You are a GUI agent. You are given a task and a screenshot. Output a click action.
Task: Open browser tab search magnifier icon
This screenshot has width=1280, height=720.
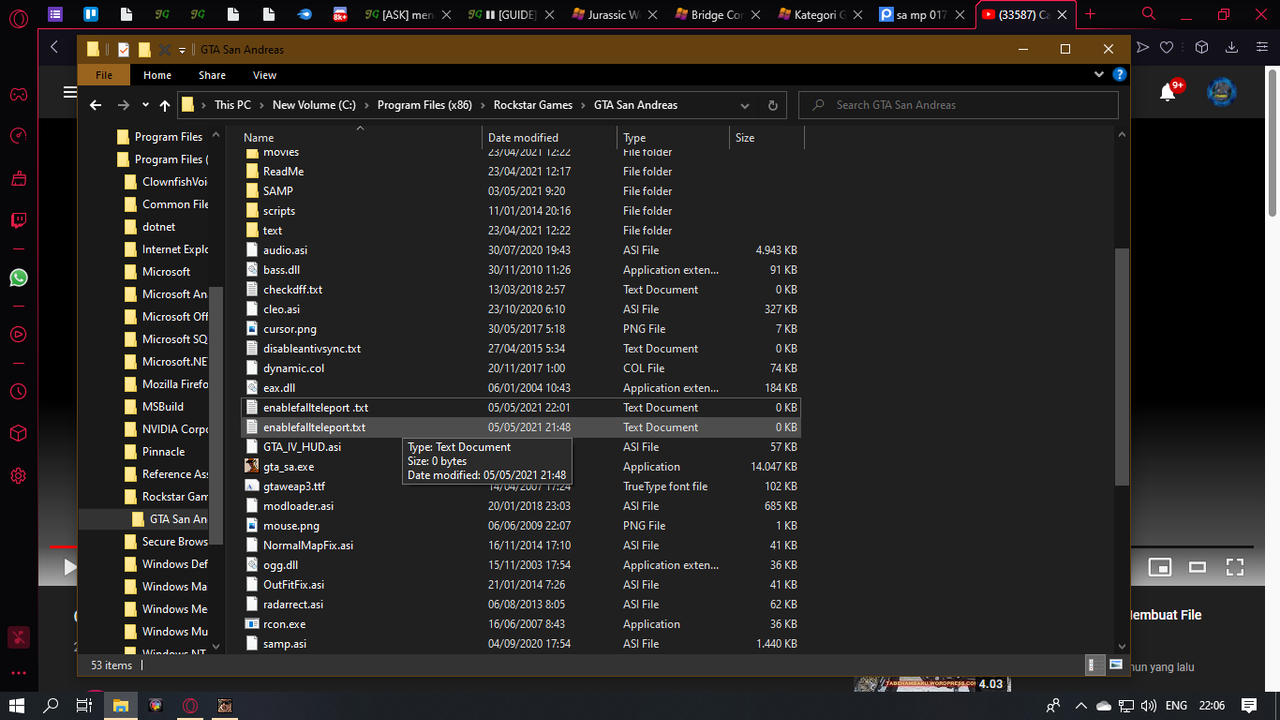click(1149, 14)
